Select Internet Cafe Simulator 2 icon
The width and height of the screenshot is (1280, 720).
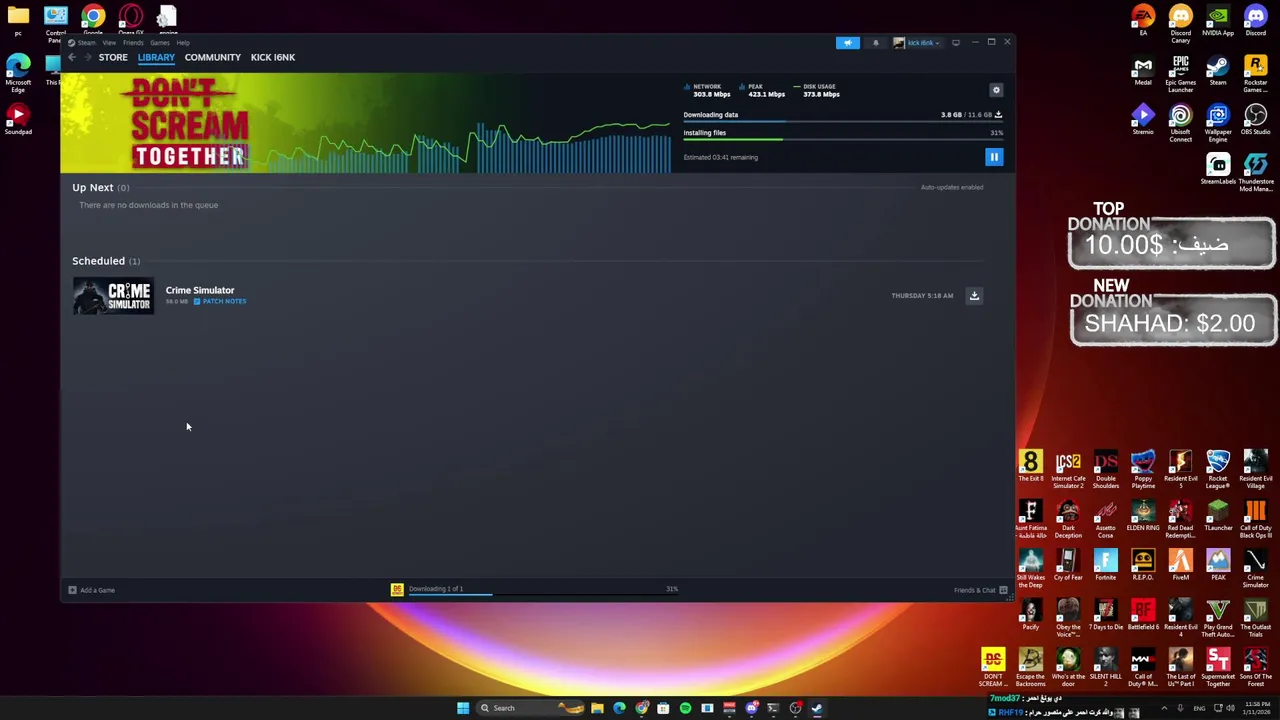[x=1068, y=470]
